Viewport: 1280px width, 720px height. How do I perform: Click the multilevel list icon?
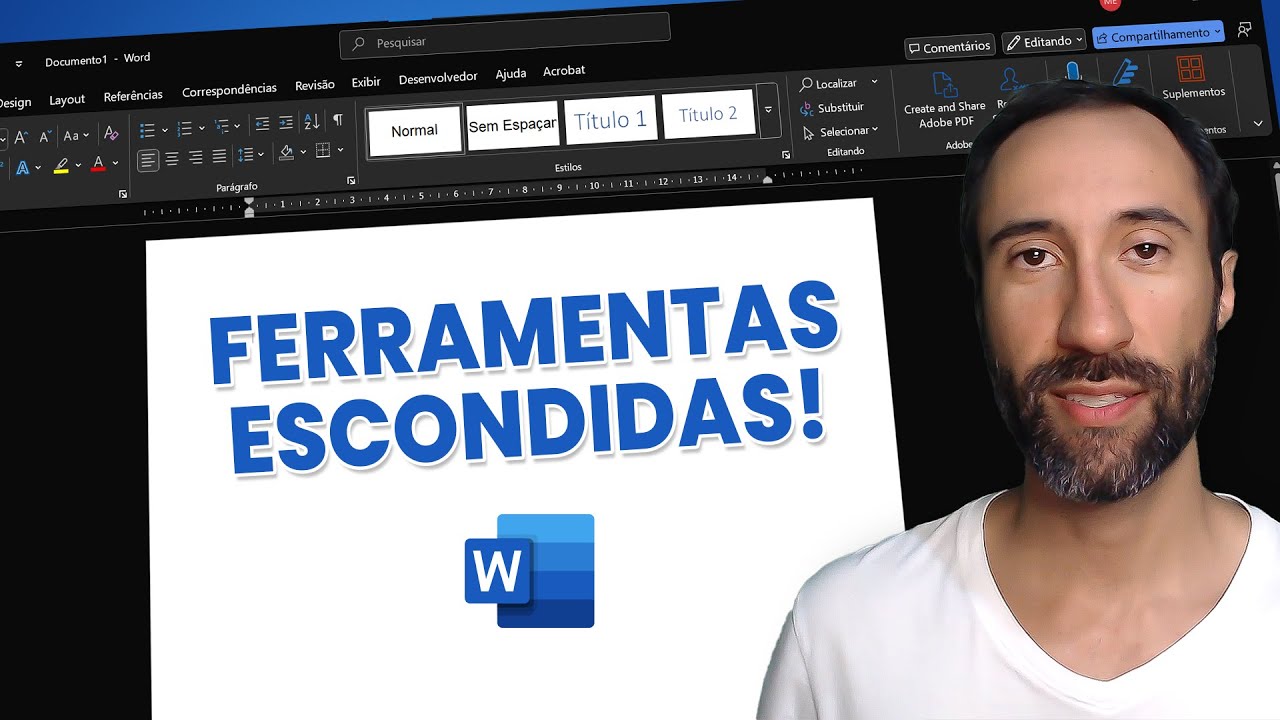pos(221,127)
